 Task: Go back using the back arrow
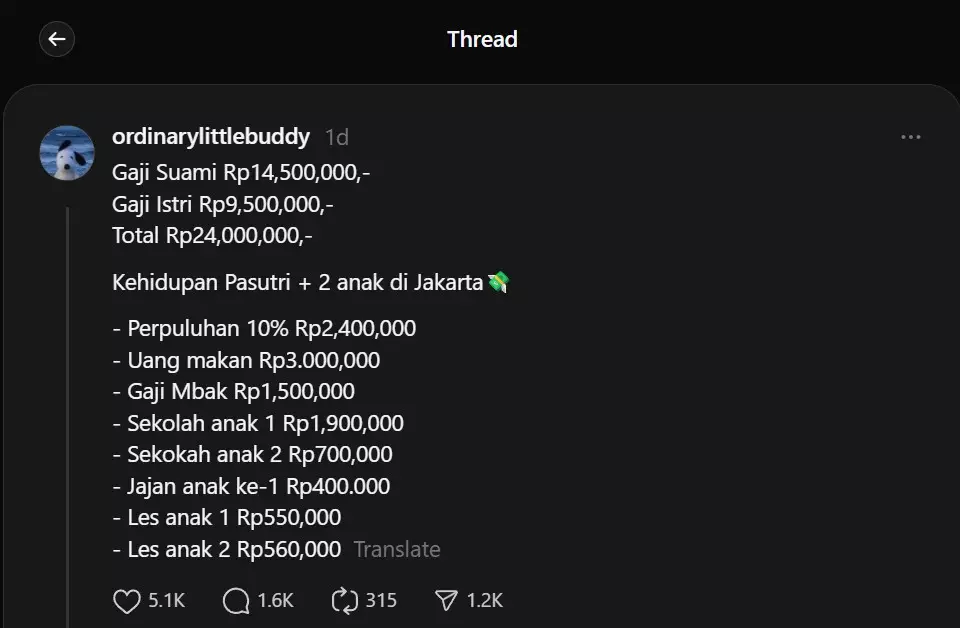pos(57,39)
